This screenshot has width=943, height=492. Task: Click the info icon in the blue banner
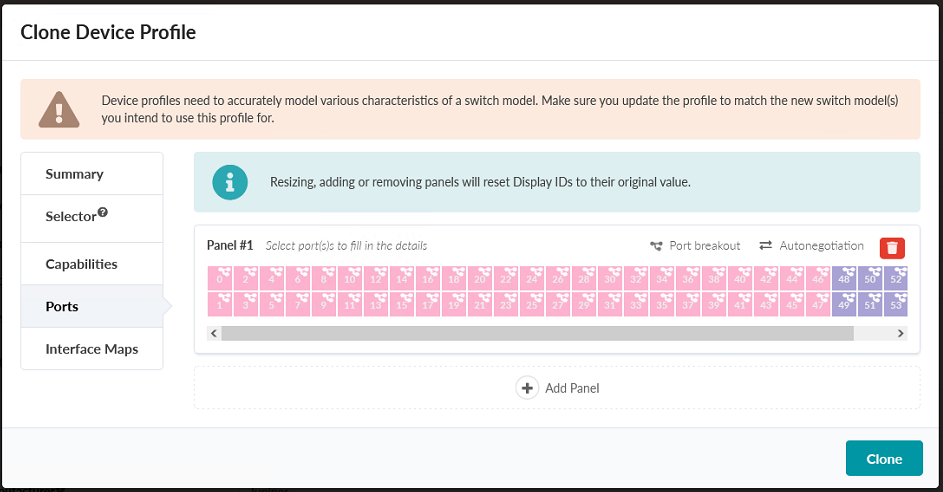(x=231, y=183)
